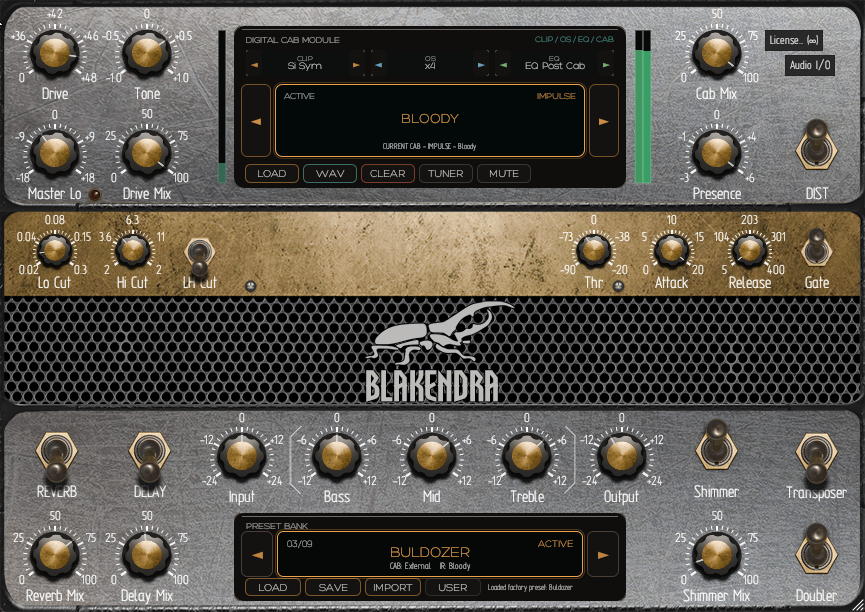Go to previous preset in bank
865x612 pixels.
point(257,555)
